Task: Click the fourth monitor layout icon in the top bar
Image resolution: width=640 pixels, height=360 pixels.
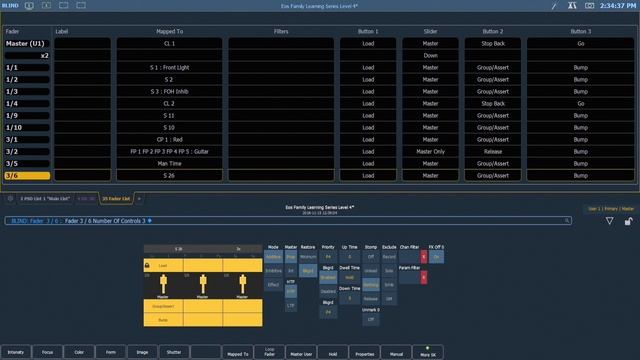Action: (x=81, y=6)
